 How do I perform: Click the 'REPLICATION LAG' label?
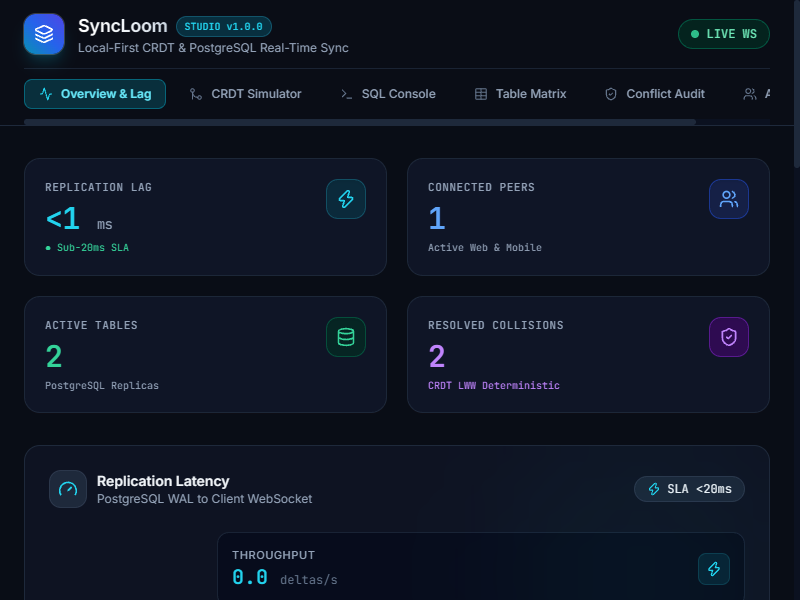point(98,187)
